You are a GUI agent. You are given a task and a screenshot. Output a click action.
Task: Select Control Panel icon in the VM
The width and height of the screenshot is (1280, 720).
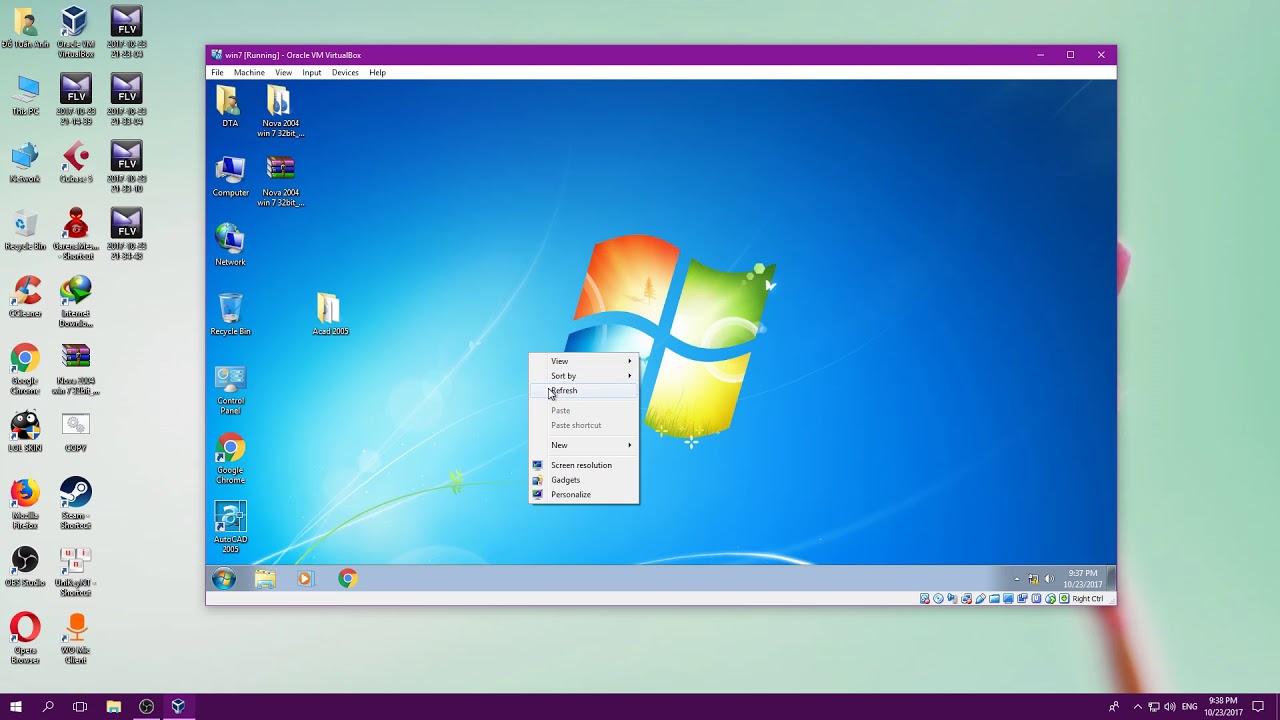pos(230,390)
